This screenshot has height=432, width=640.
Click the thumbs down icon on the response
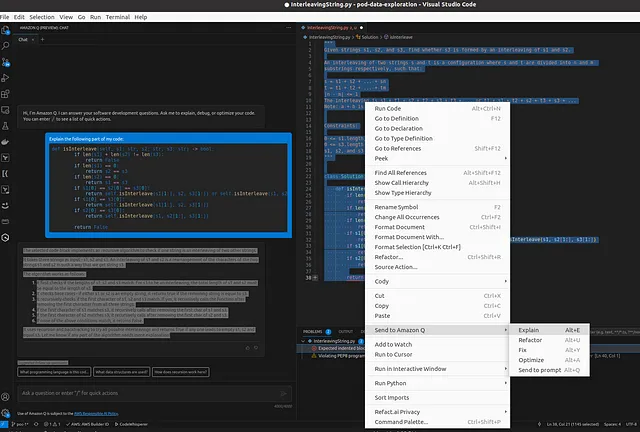256,348
